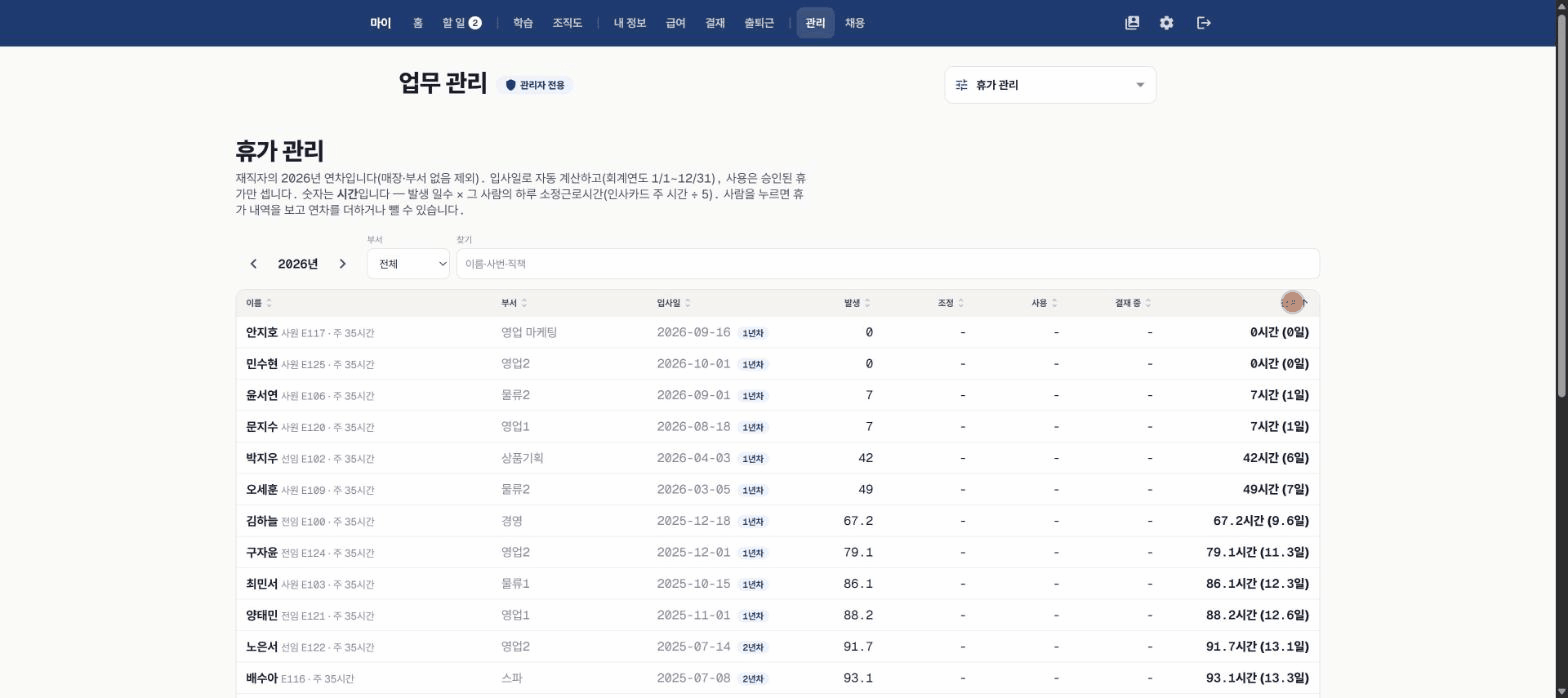The image size is (1568, 698).
Task: Sort the table by the 사용 column
Action: click(1044, 303)
